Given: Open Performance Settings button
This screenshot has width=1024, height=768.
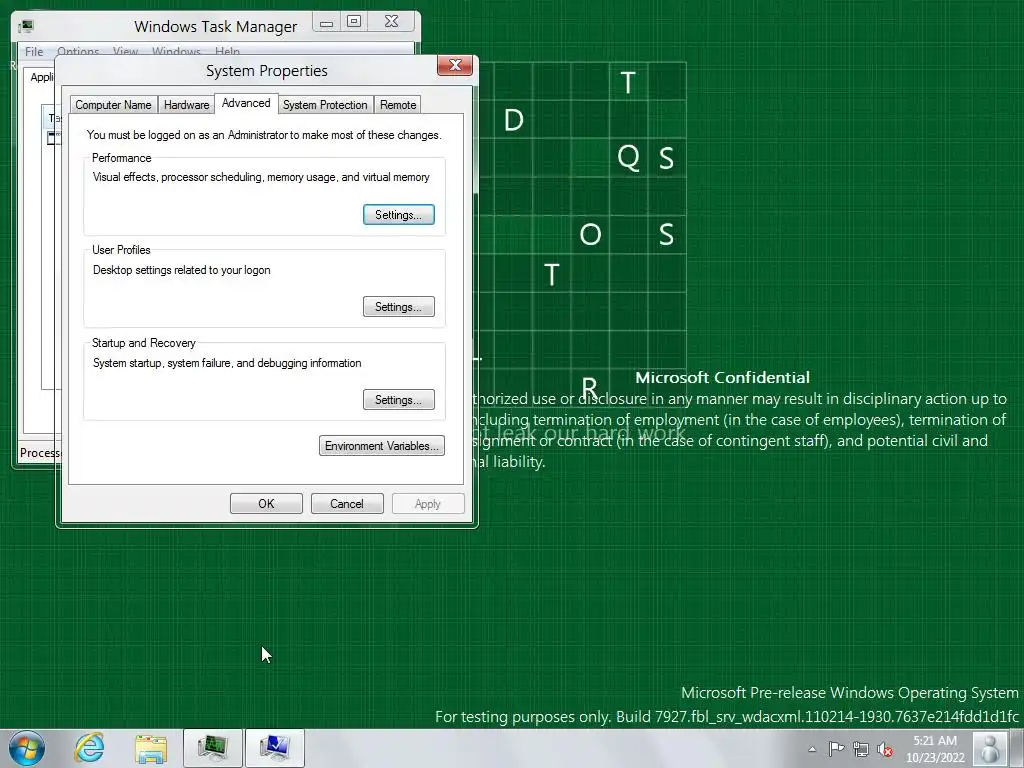Looking at the screenshot, I should click(x=398, y=215).
